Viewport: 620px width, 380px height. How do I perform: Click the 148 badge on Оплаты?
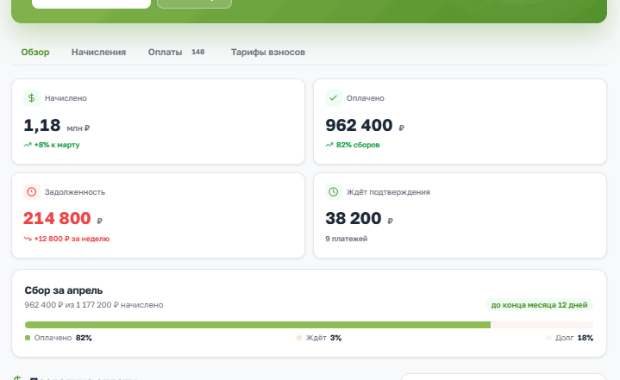coord(198,52)
